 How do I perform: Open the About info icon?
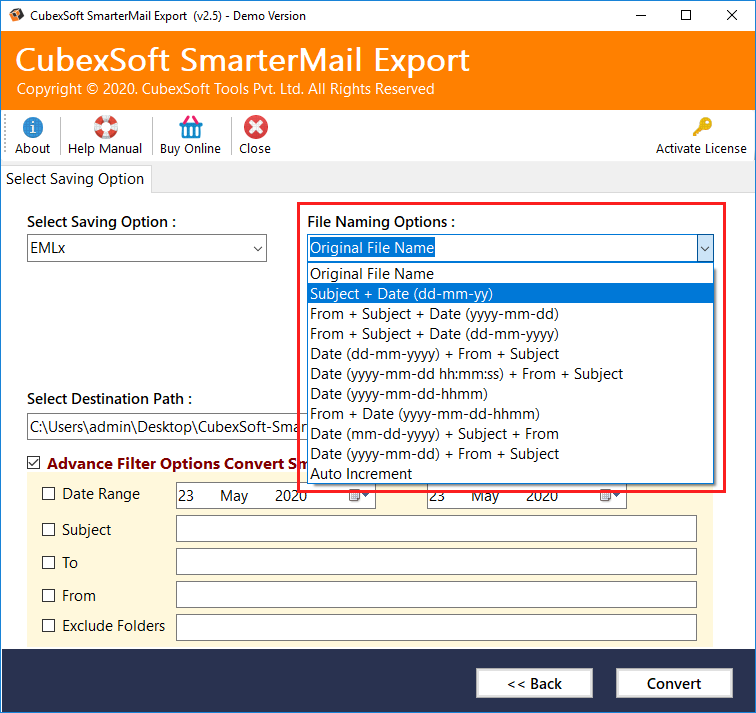point(32,128)
